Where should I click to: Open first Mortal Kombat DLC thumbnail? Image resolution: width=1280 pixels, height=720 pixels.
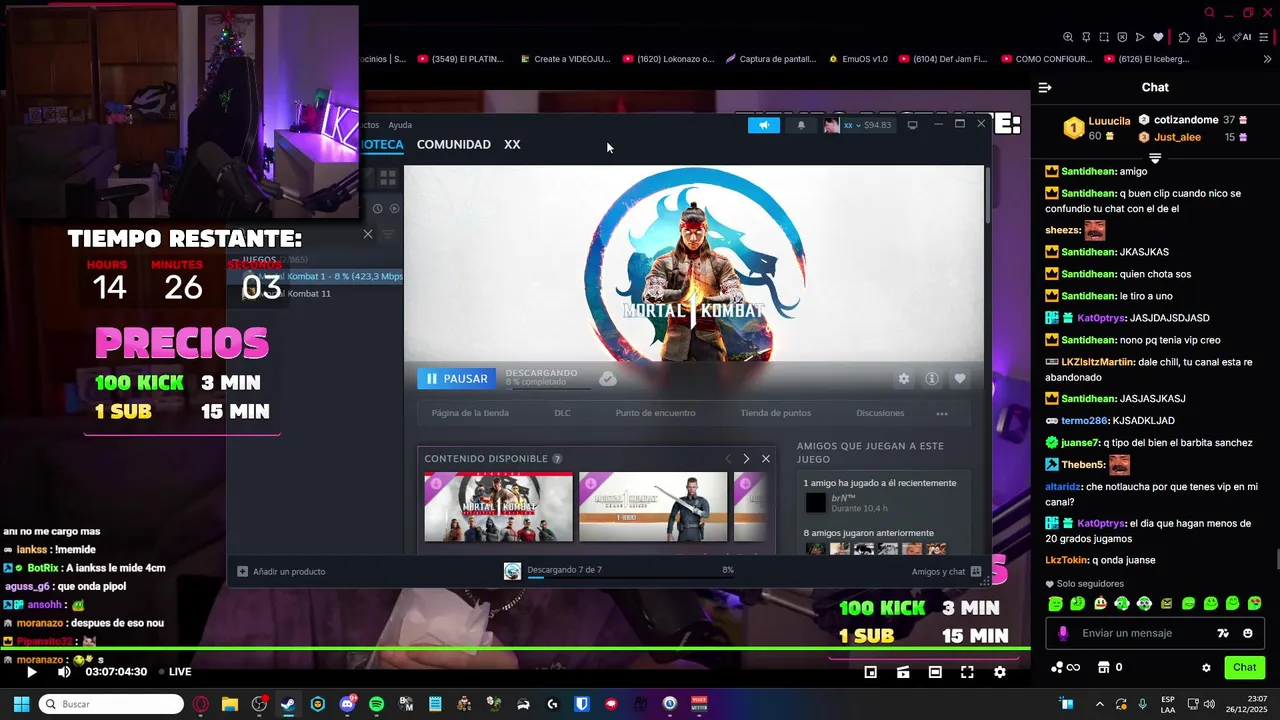[x=499, y=507]
